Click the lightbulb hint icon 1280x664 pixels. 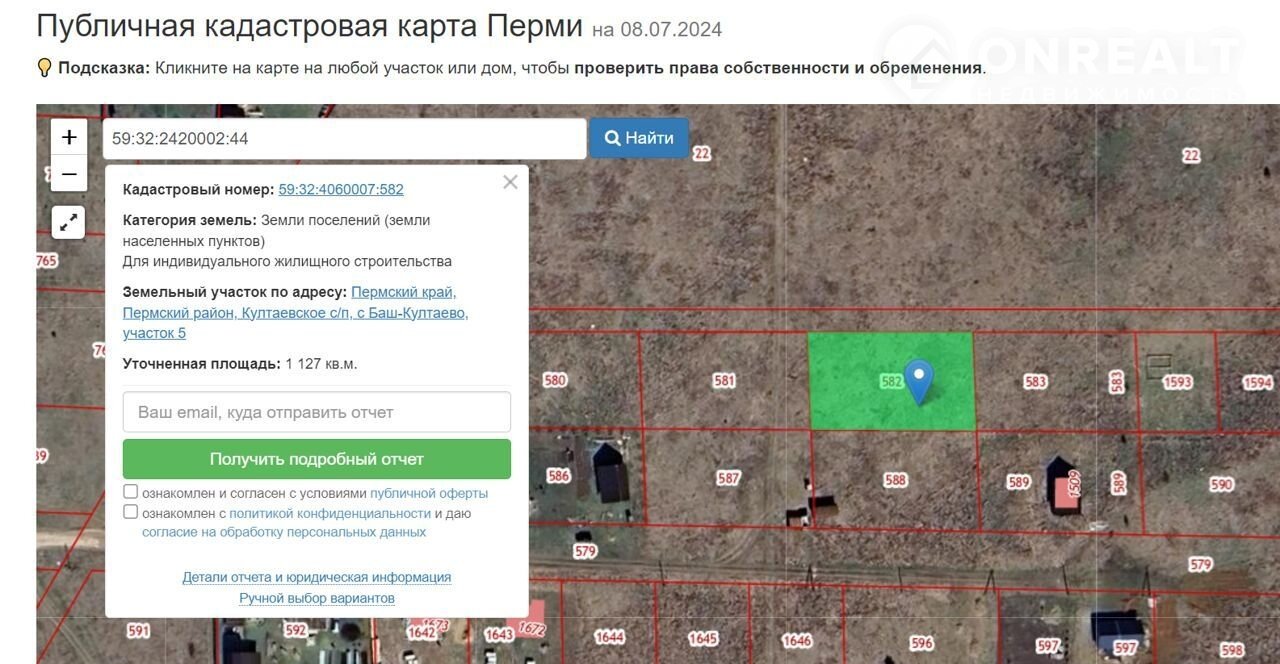pos(44,68)
